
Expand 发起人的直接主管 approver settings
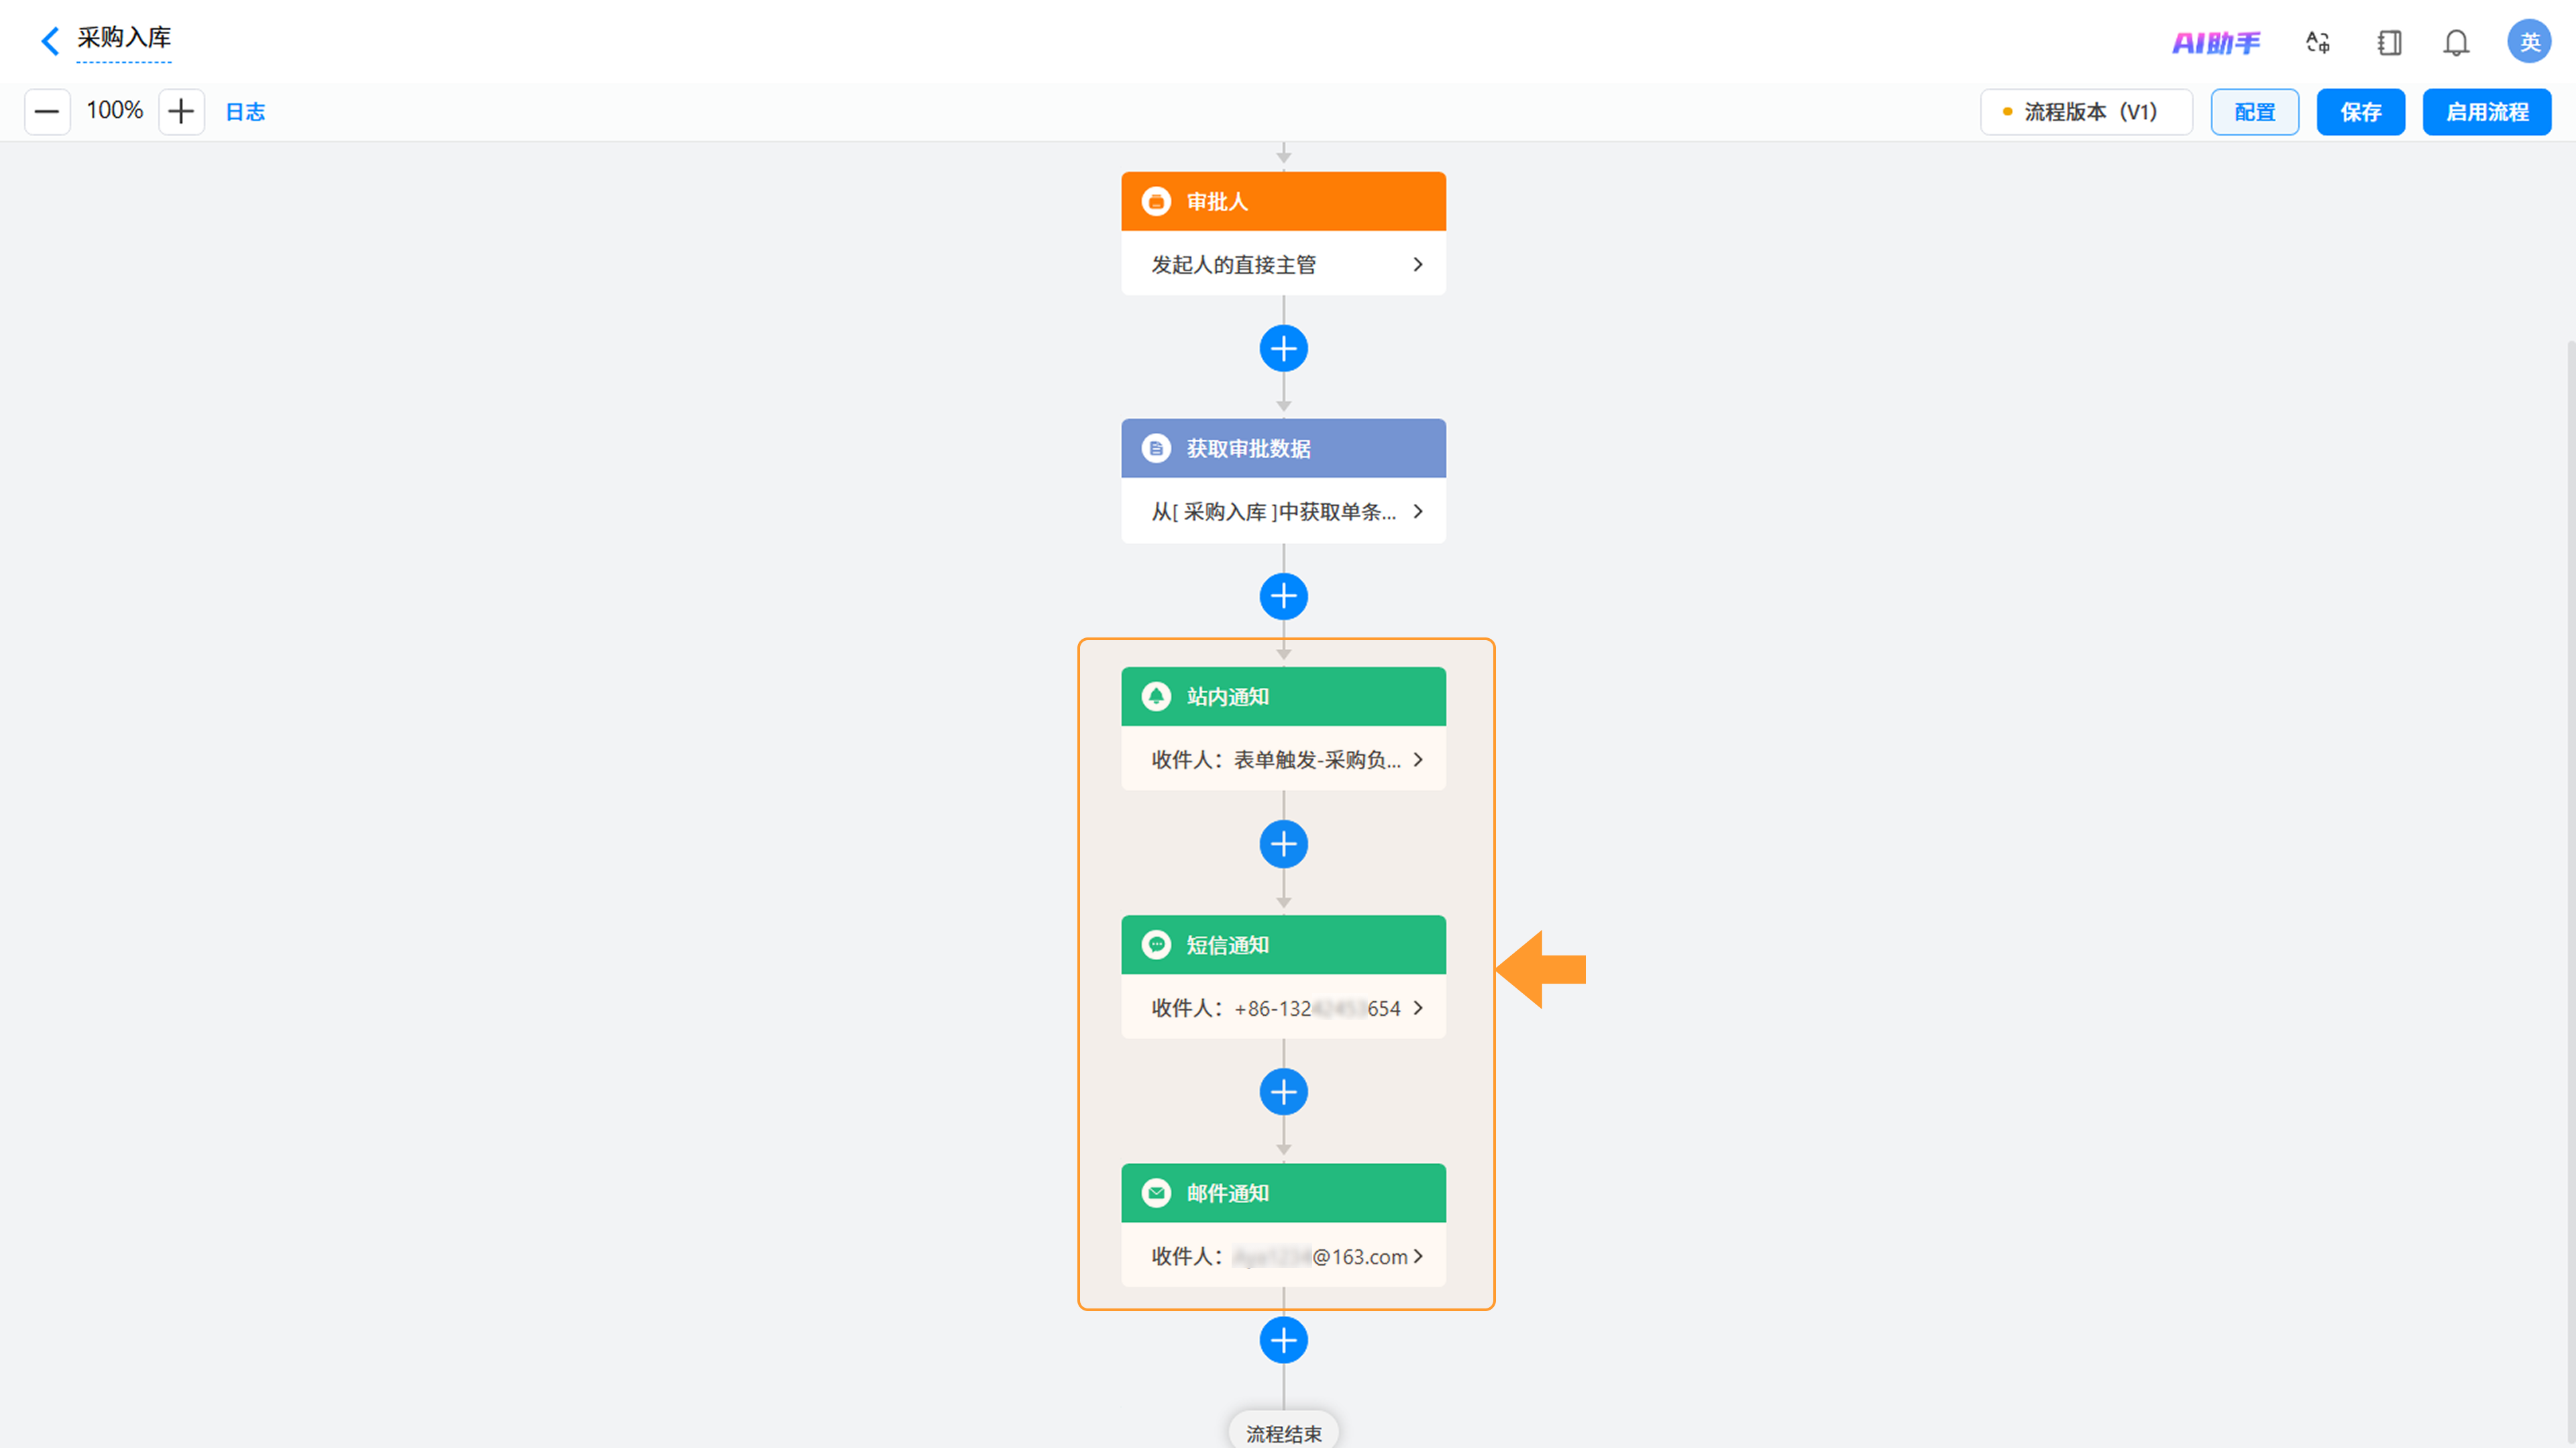(1284, 264)
